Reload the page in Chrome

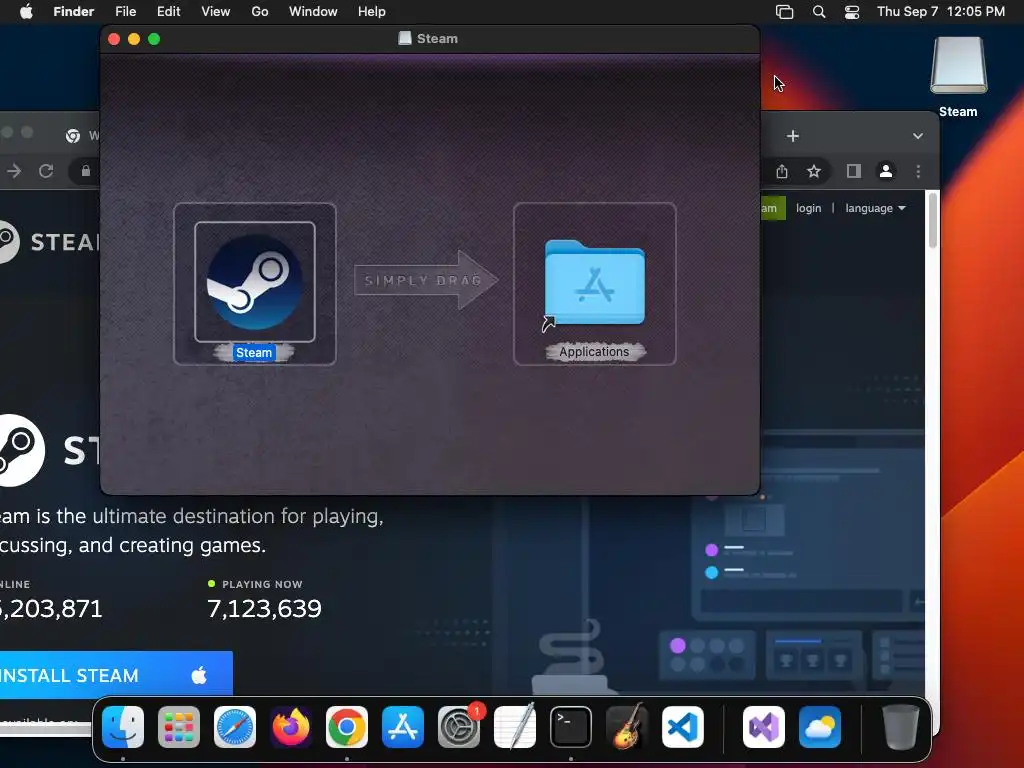click(46, 171)
